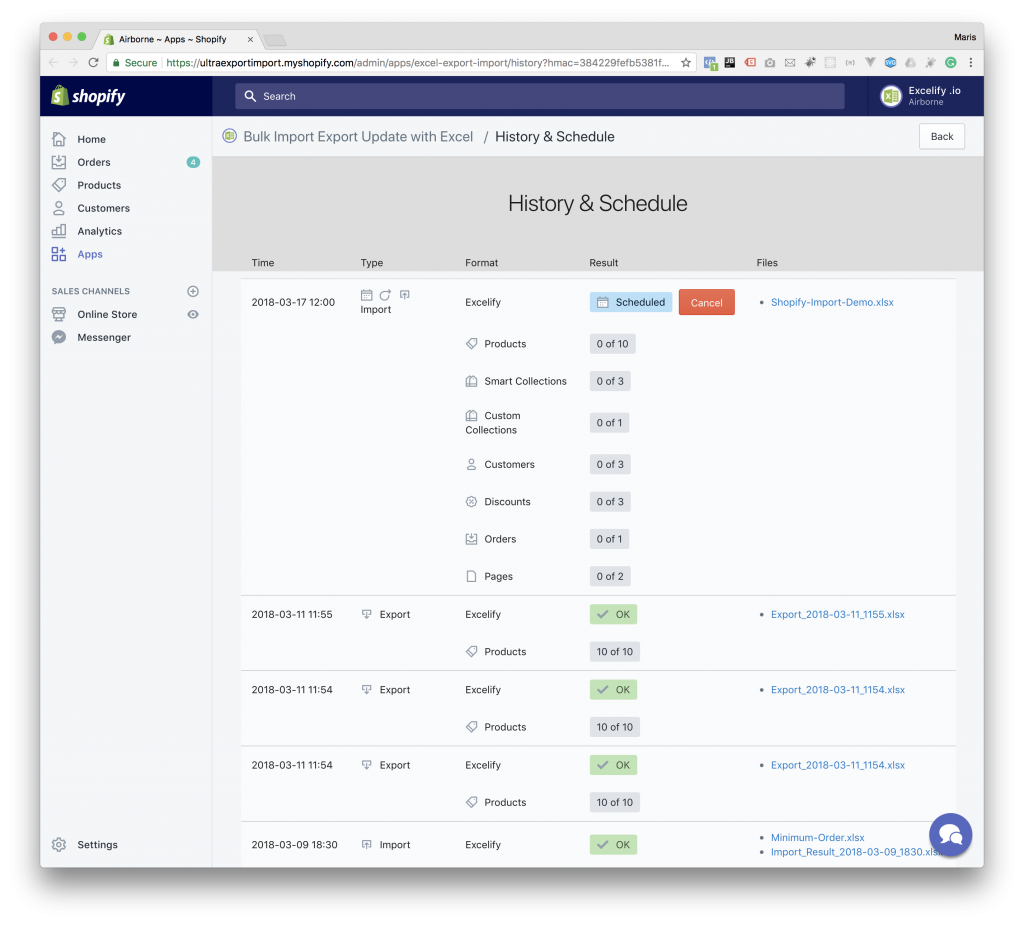Download Export_2018-03-11_1155.xlsx
The width and height of the screenshot is (1024, 925).
tap(839, 613)
